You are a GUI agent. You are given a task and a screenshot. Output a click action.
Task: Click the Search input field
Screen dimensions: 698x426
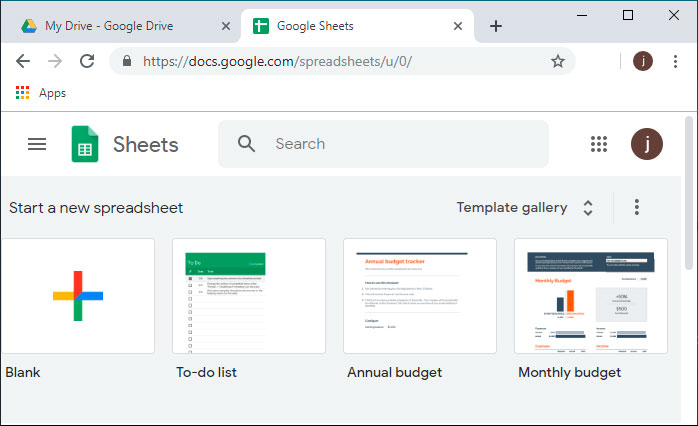(x=383, y=144)
